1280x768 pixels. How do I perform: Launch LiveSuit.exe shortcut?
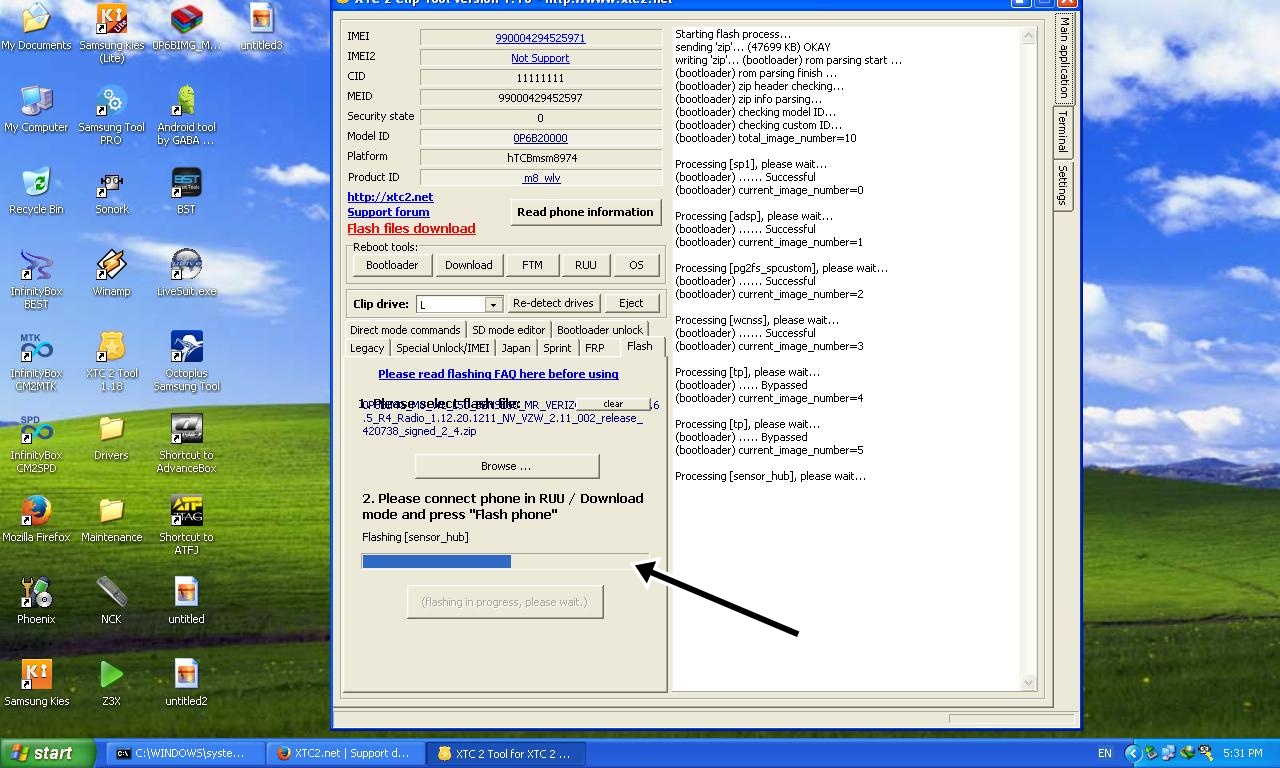point(186,272)
